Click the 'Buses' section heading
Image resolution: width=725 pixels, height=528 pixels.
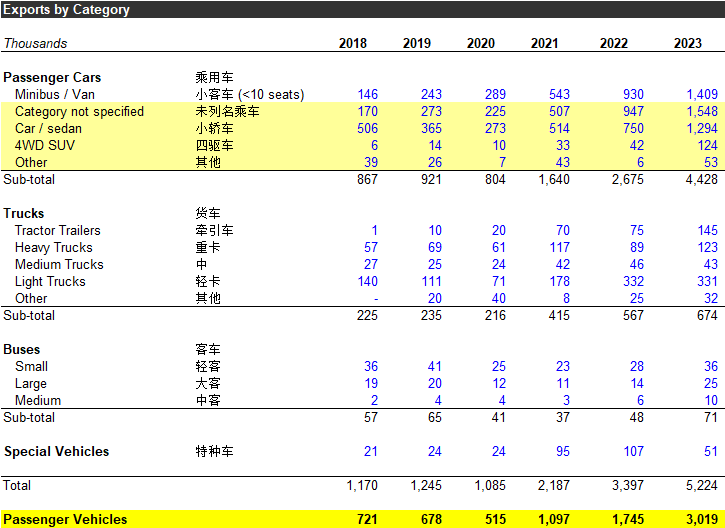click(x=21, y=350)
